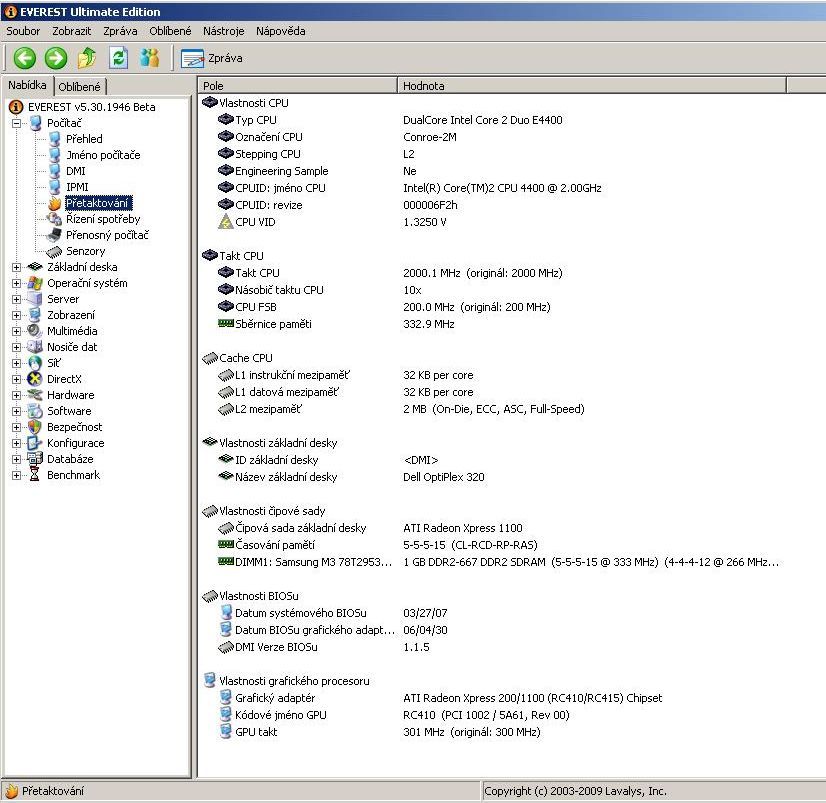Open the Nástroje menu
Viewport: 826px width, 803px height.
tap(223, 31)
